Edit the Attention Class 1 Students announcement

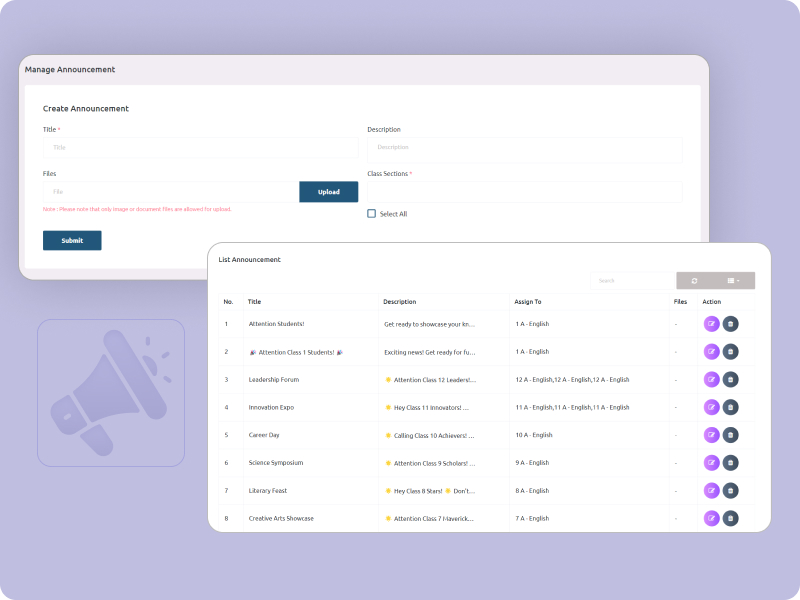point(711,351)
